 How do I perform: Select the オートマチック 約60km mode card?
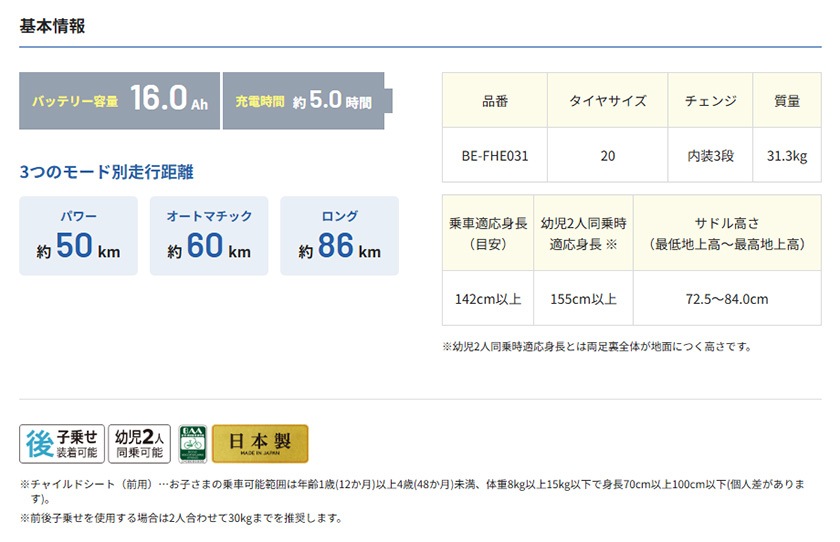(x=209, y=236)
